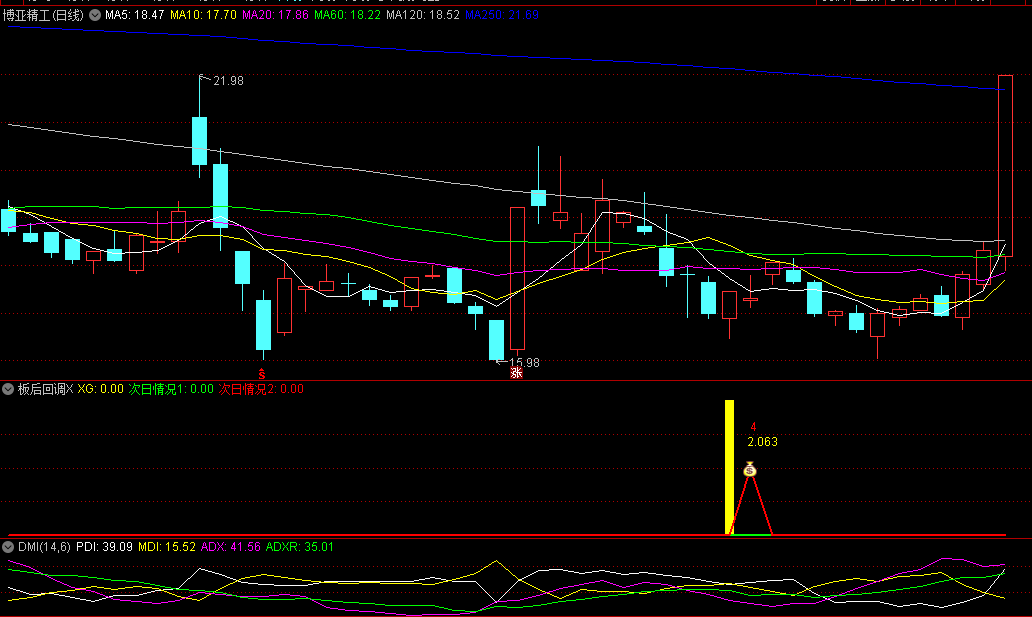Click the MA60: 18.22 label
Screen dimensions: 1032x617
pyautogui.click(x=348, y=14)
